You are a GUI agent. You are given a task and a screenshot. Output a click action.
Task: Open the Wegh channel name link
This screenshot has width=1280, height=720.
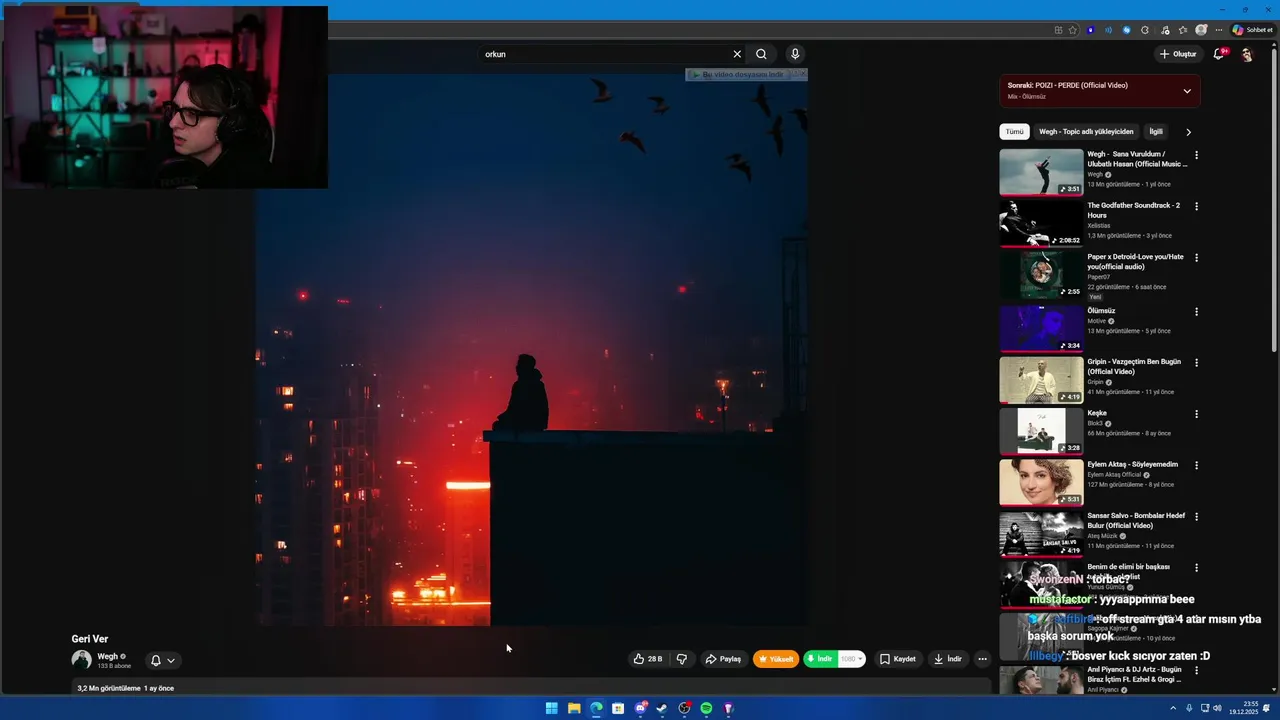click(x=108, y=656)
